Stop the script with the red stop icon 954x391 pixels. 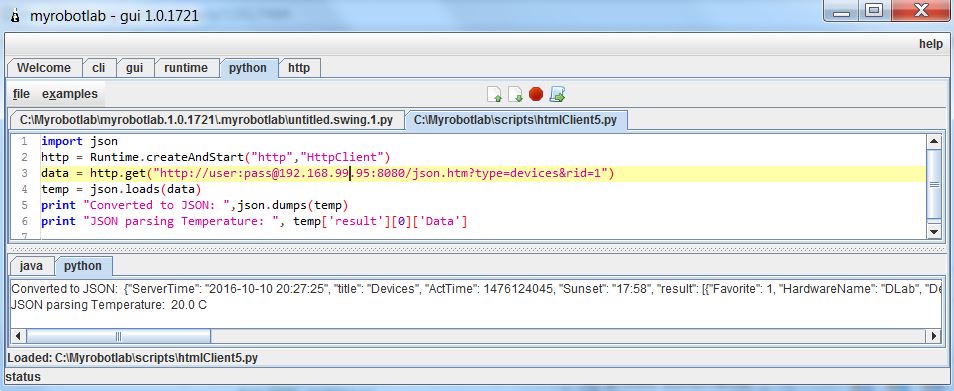click(x=535, y=94)
